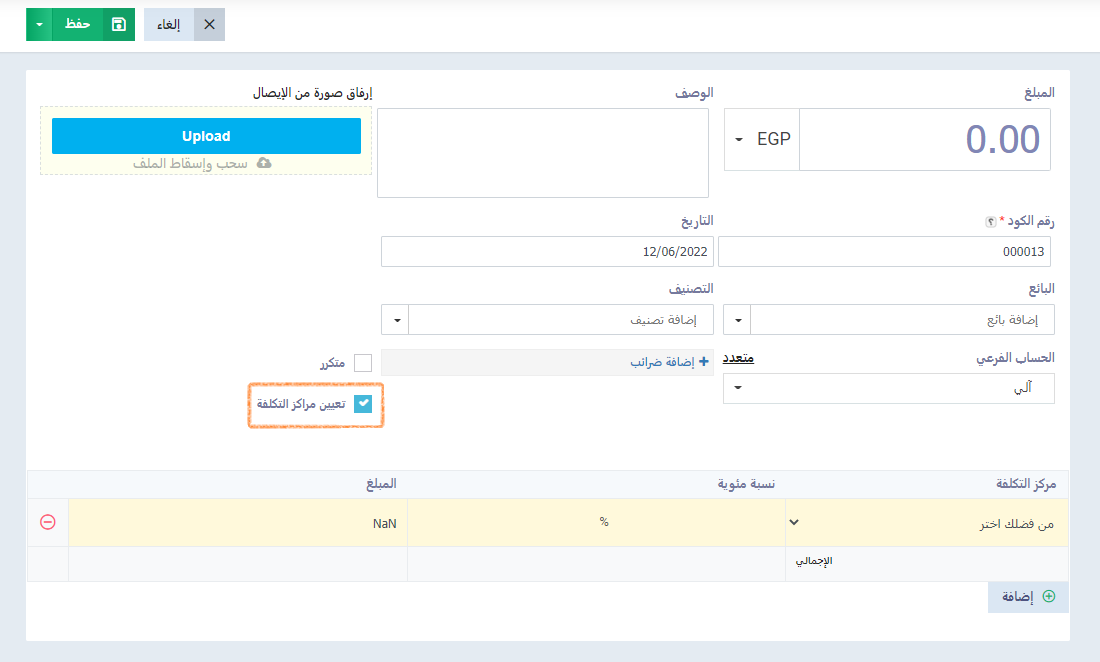Select cost center from من فضلك اختر
1100x662 pixels.
[x=927, y=523]
